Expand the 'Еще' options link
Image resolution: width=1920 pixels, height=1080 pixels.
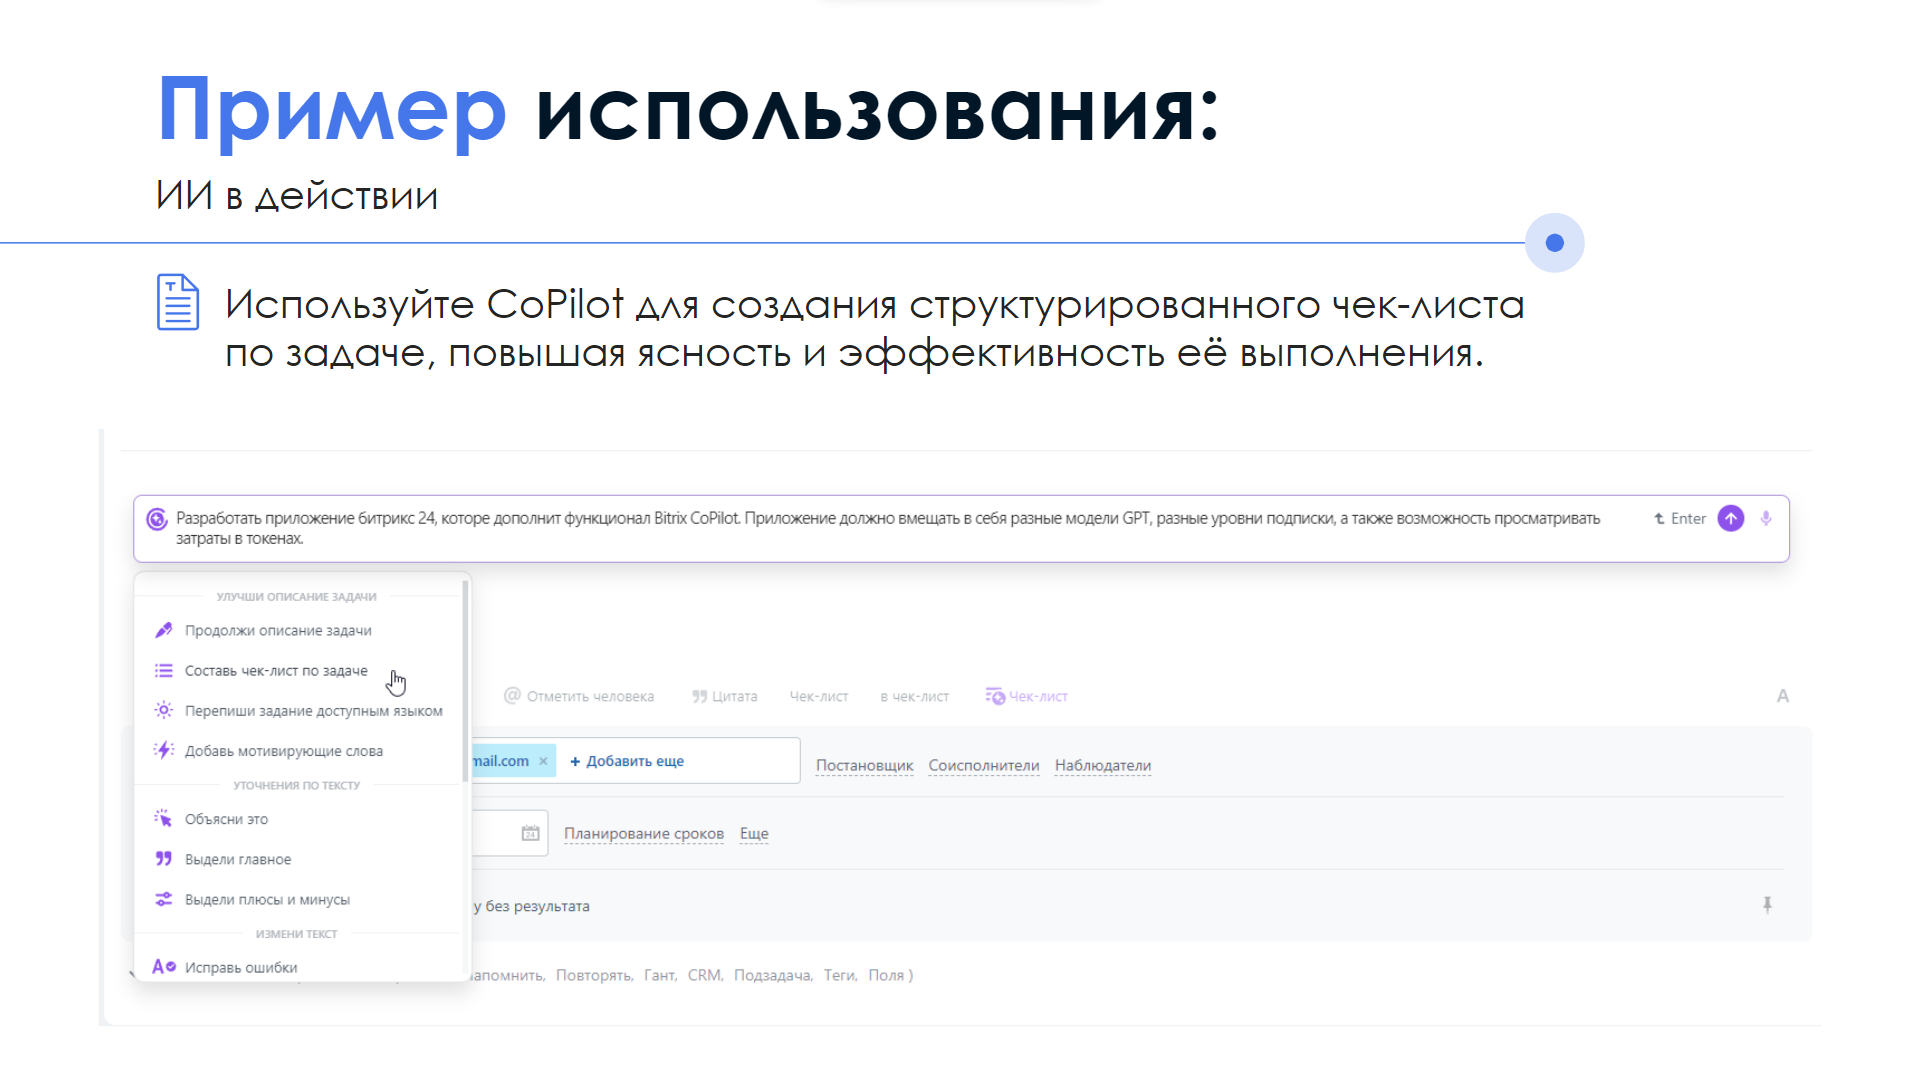click(754, 833)
